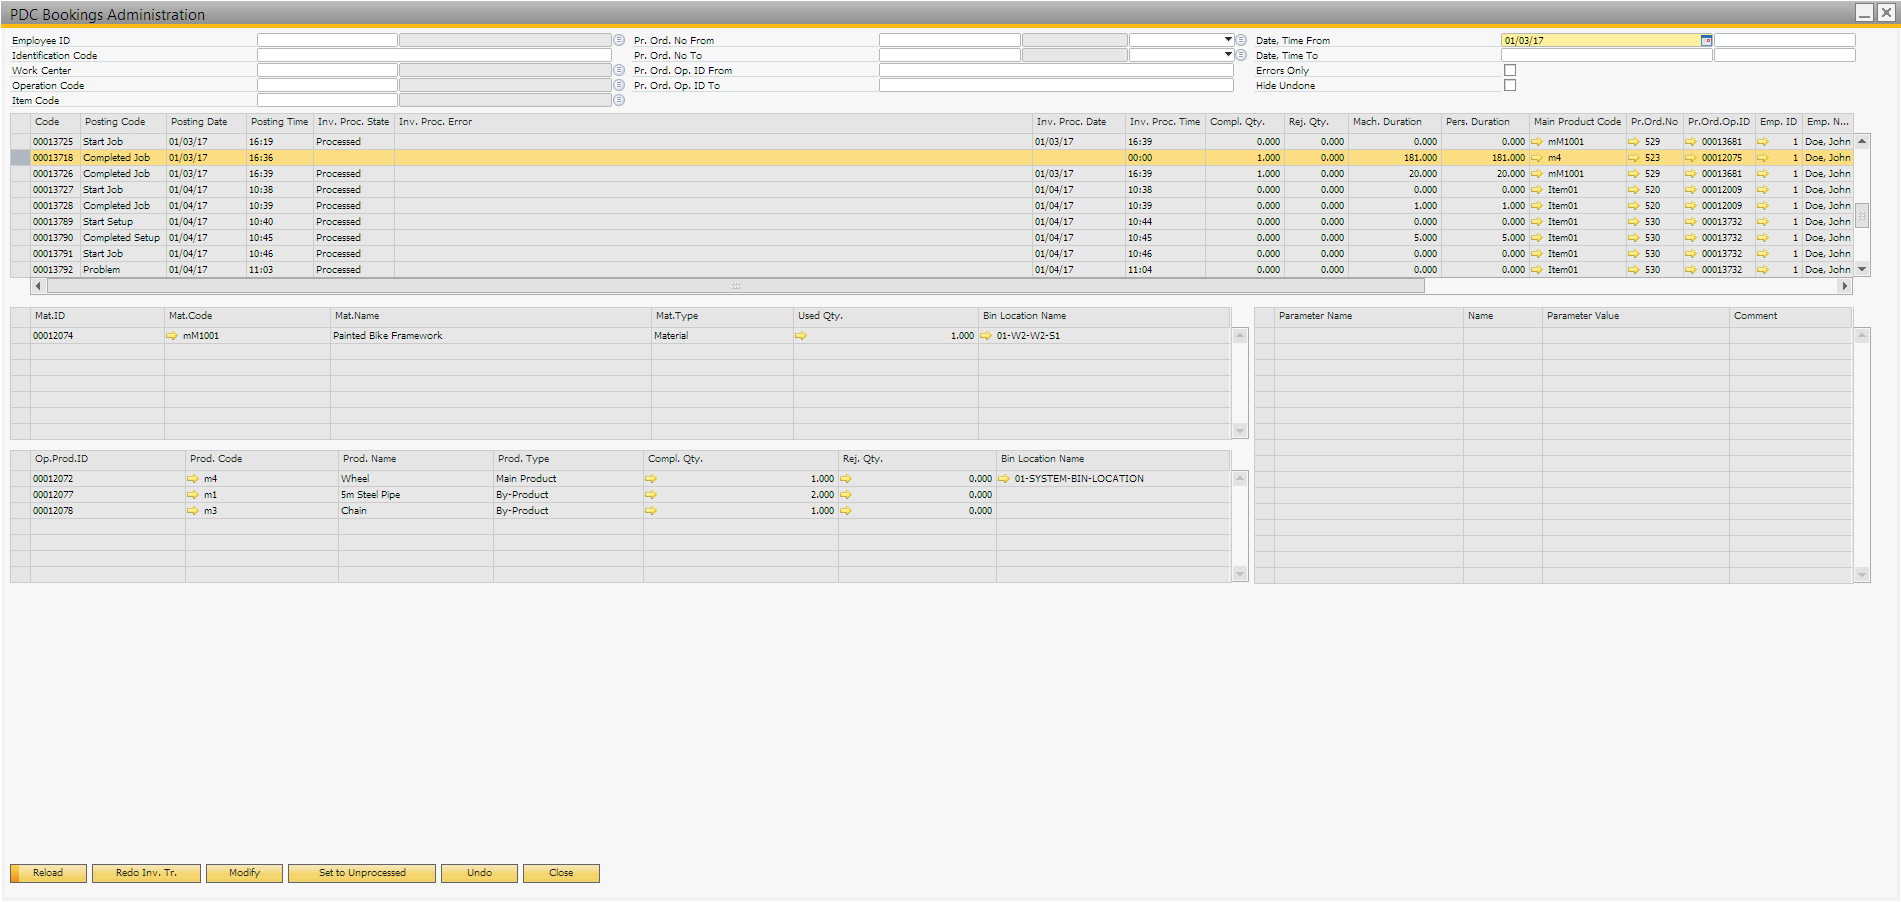Click the Inv. Proc. State column header

pyautogui.click(x=353, y=122)
